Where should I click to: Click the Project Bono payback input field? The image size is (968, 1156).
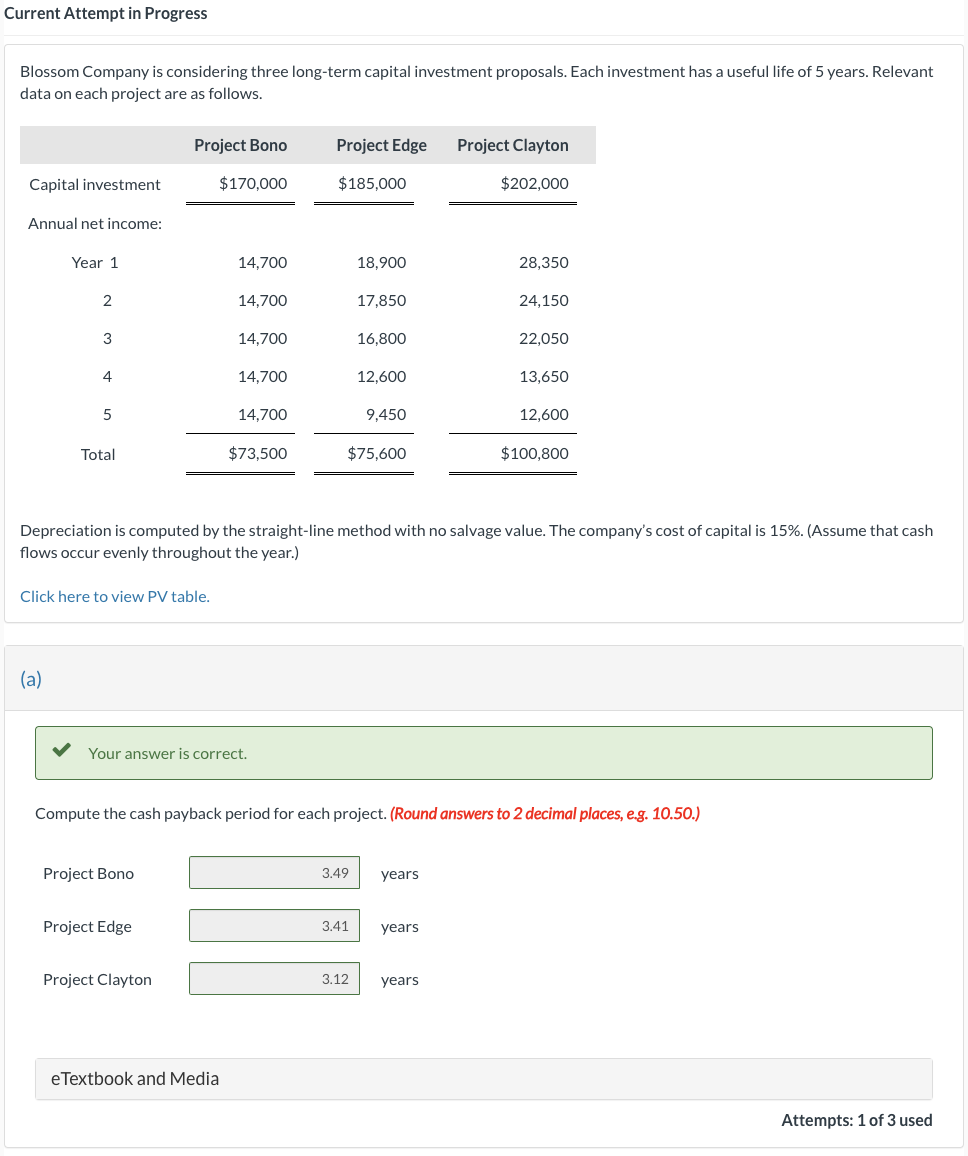pos(274,873)
